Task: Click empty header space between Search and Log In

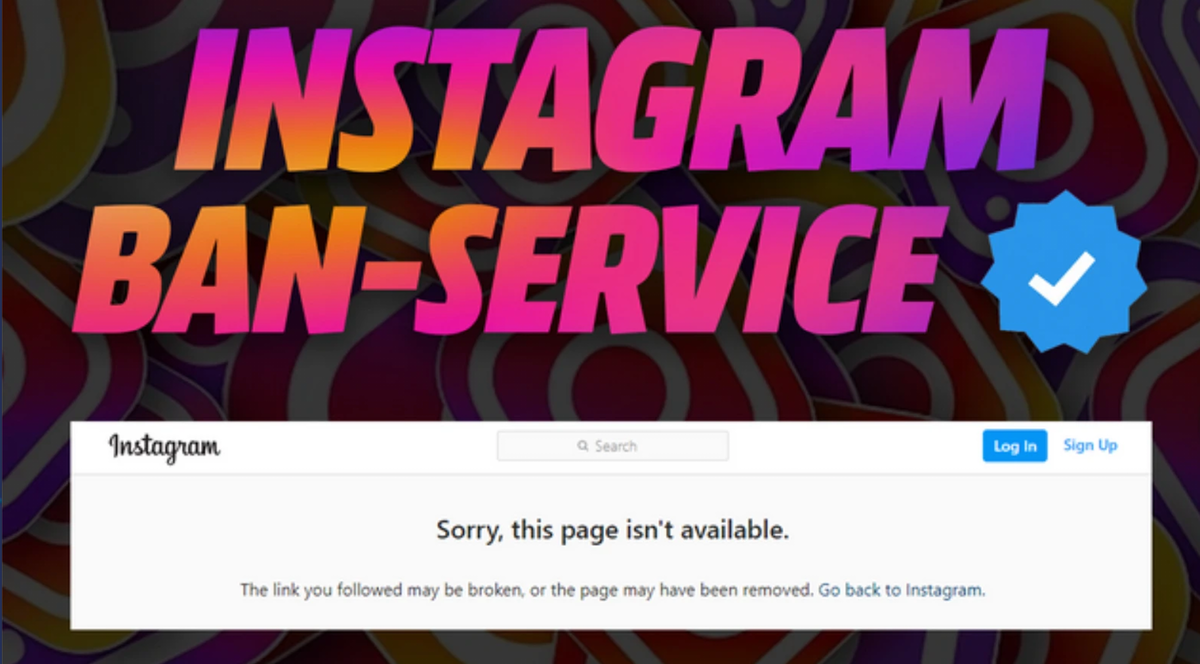Action: pos(855,446)
